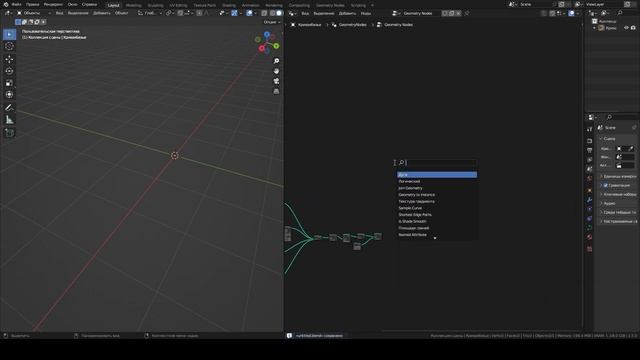This screenshot has width=640, height=360.
Task: Select the Select Box tool
Action: click(9, 34)
